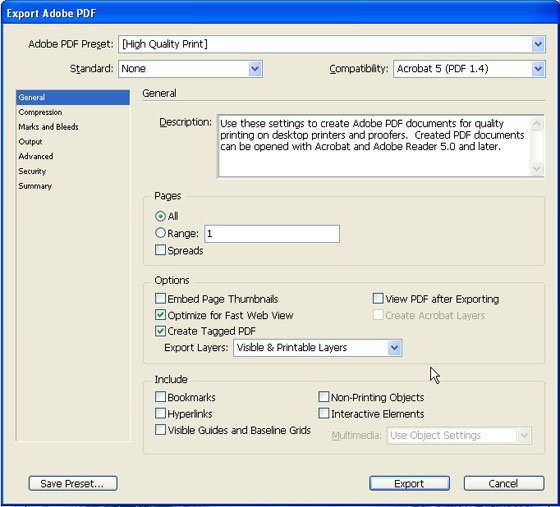The width and height of the screenshot is (560, 507).
Task: Click the Save Preset button
Action: coord(73,483)
